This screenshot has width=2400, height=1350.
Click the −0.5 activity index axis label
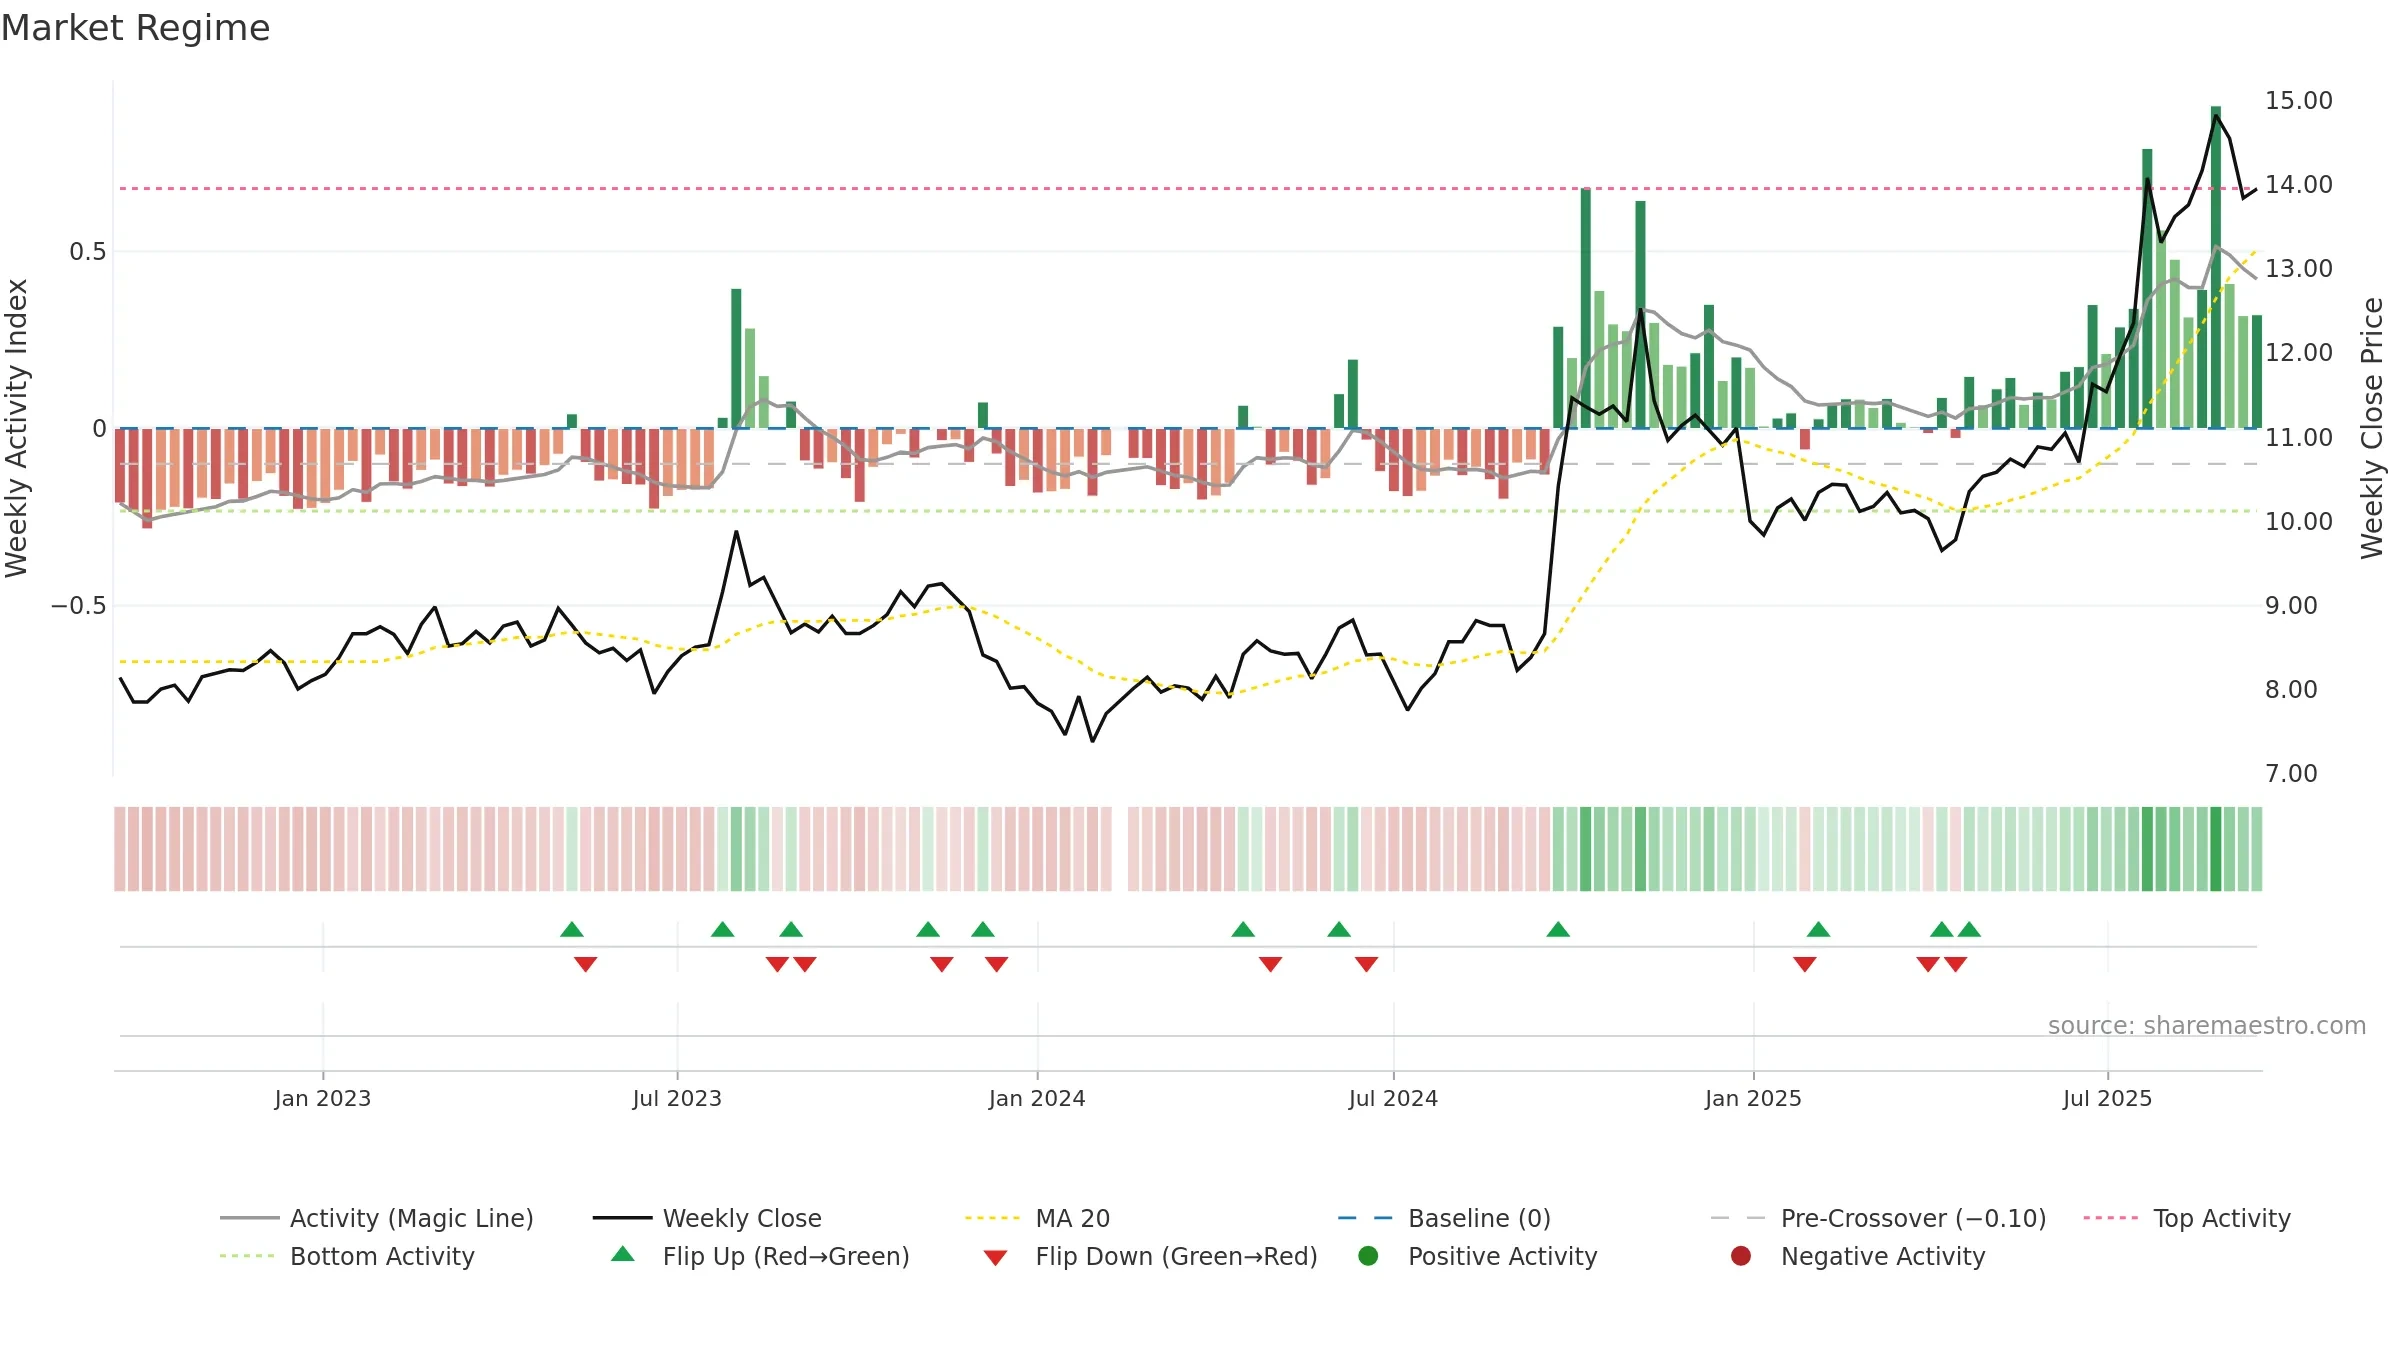pos(78,605)
